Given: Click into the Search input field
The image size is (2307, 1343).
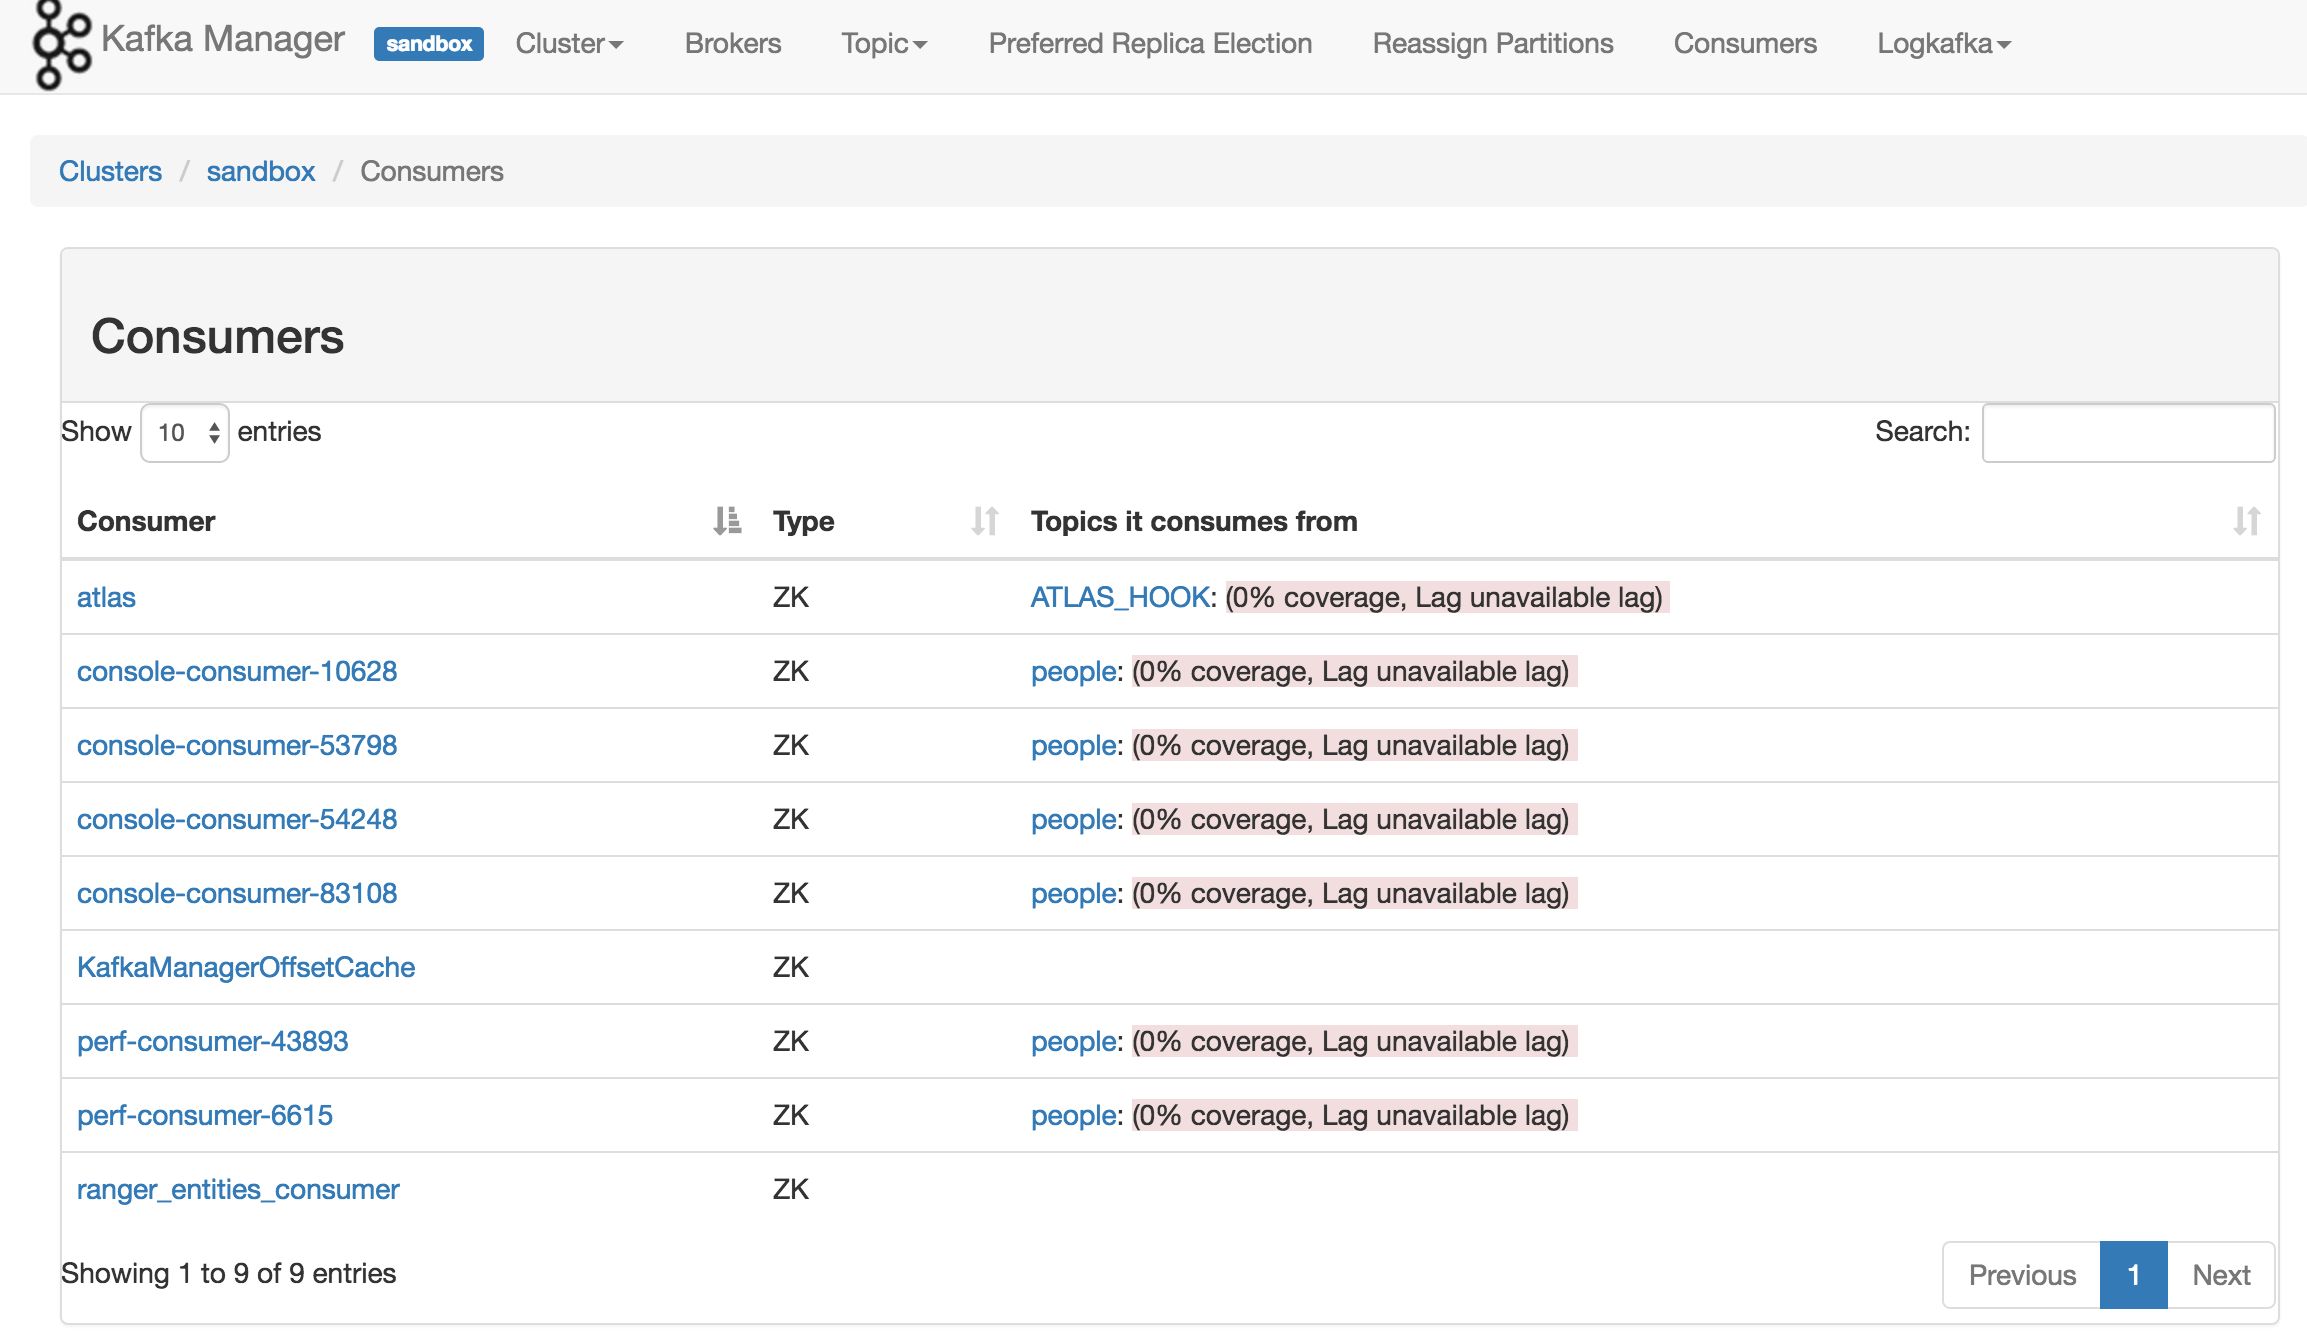Looking at the screenshot, I should coord(2128,433).
